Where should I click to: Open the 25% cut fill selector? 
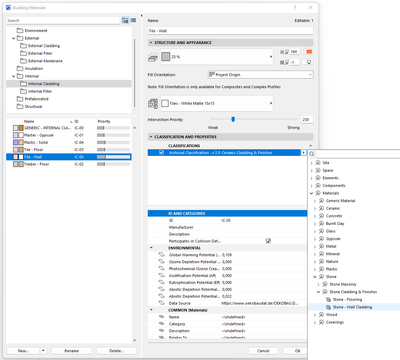tap(217, 57)
